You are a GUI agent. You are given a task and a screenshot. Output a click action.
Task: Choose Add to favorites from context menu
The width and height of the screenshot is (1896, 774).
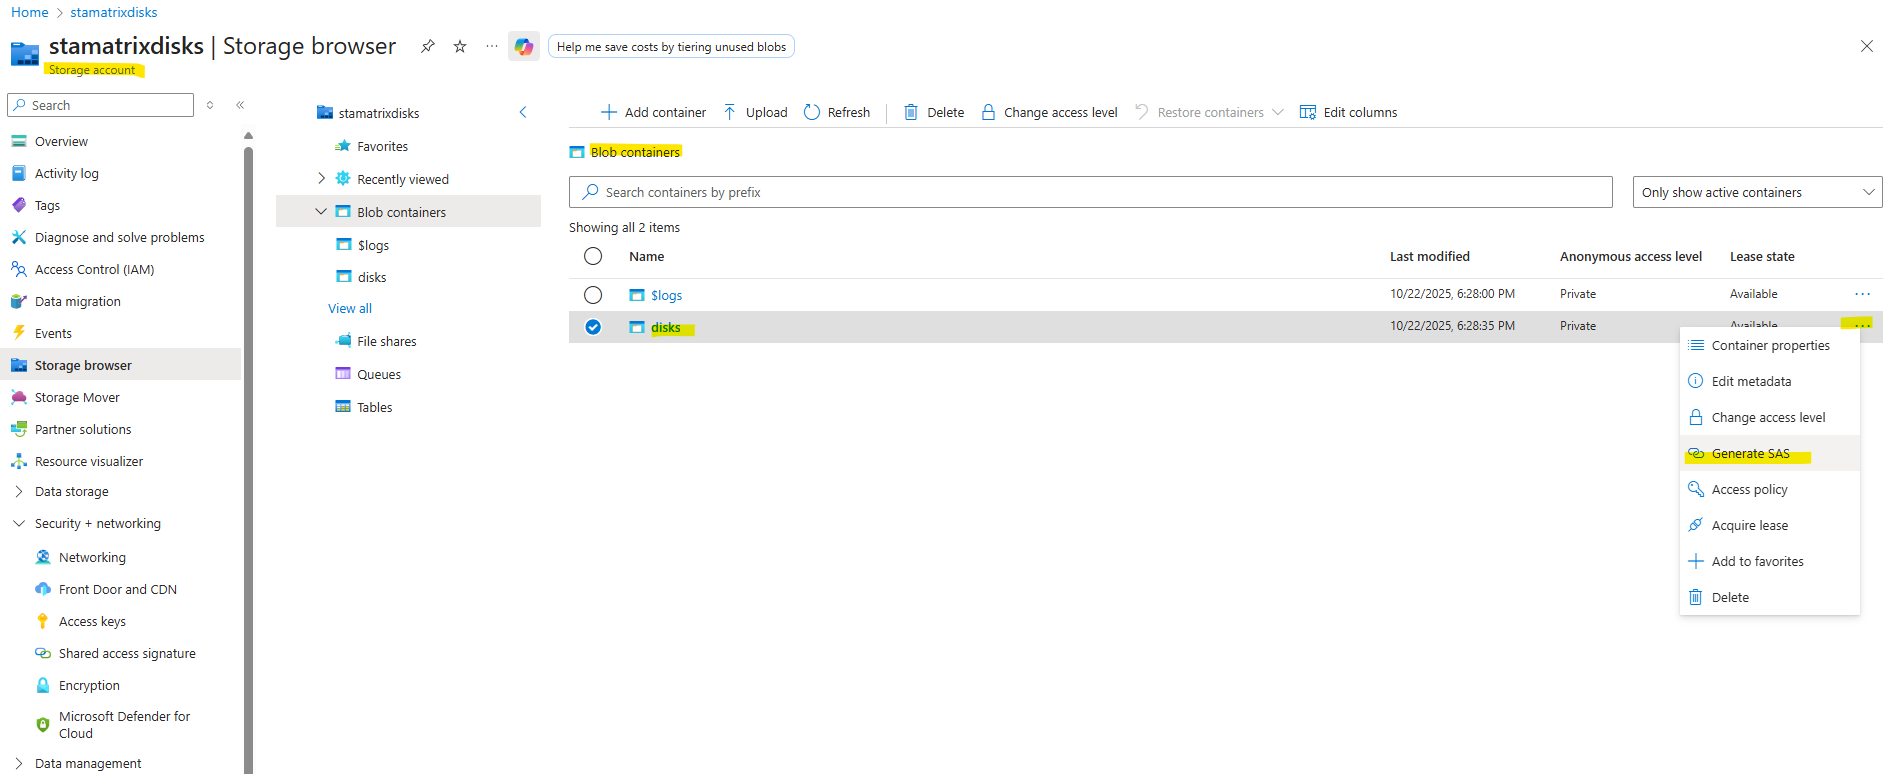click(x=1769, y=561)
